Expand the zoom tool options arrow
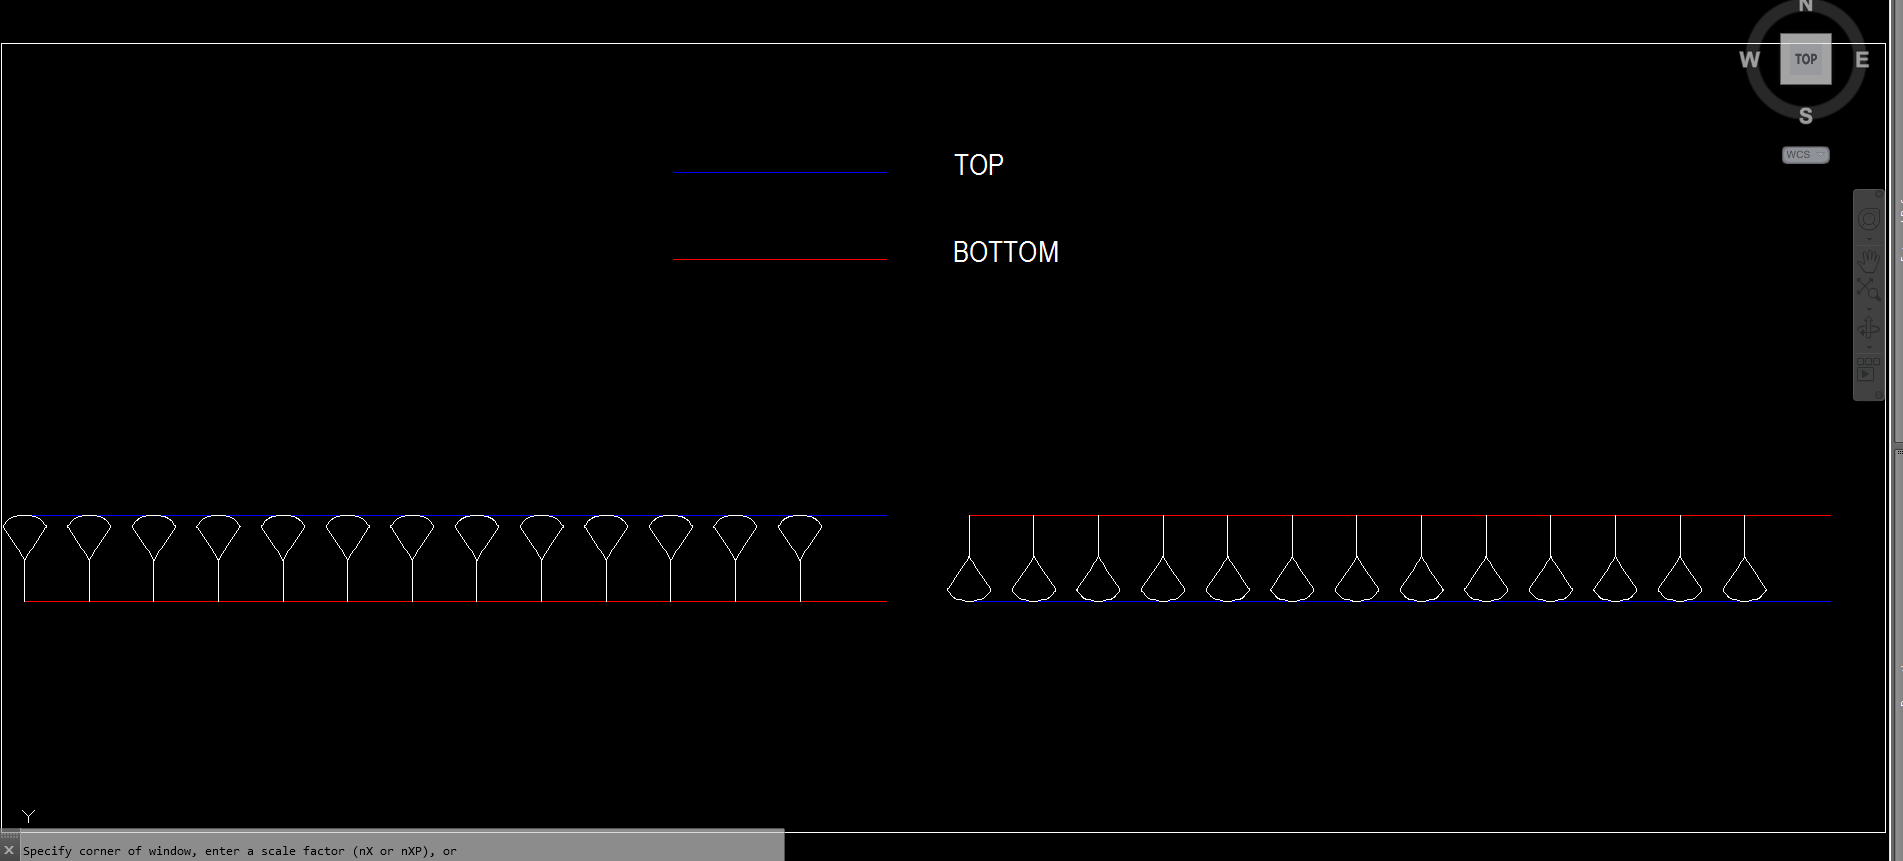 (1869, 309)
